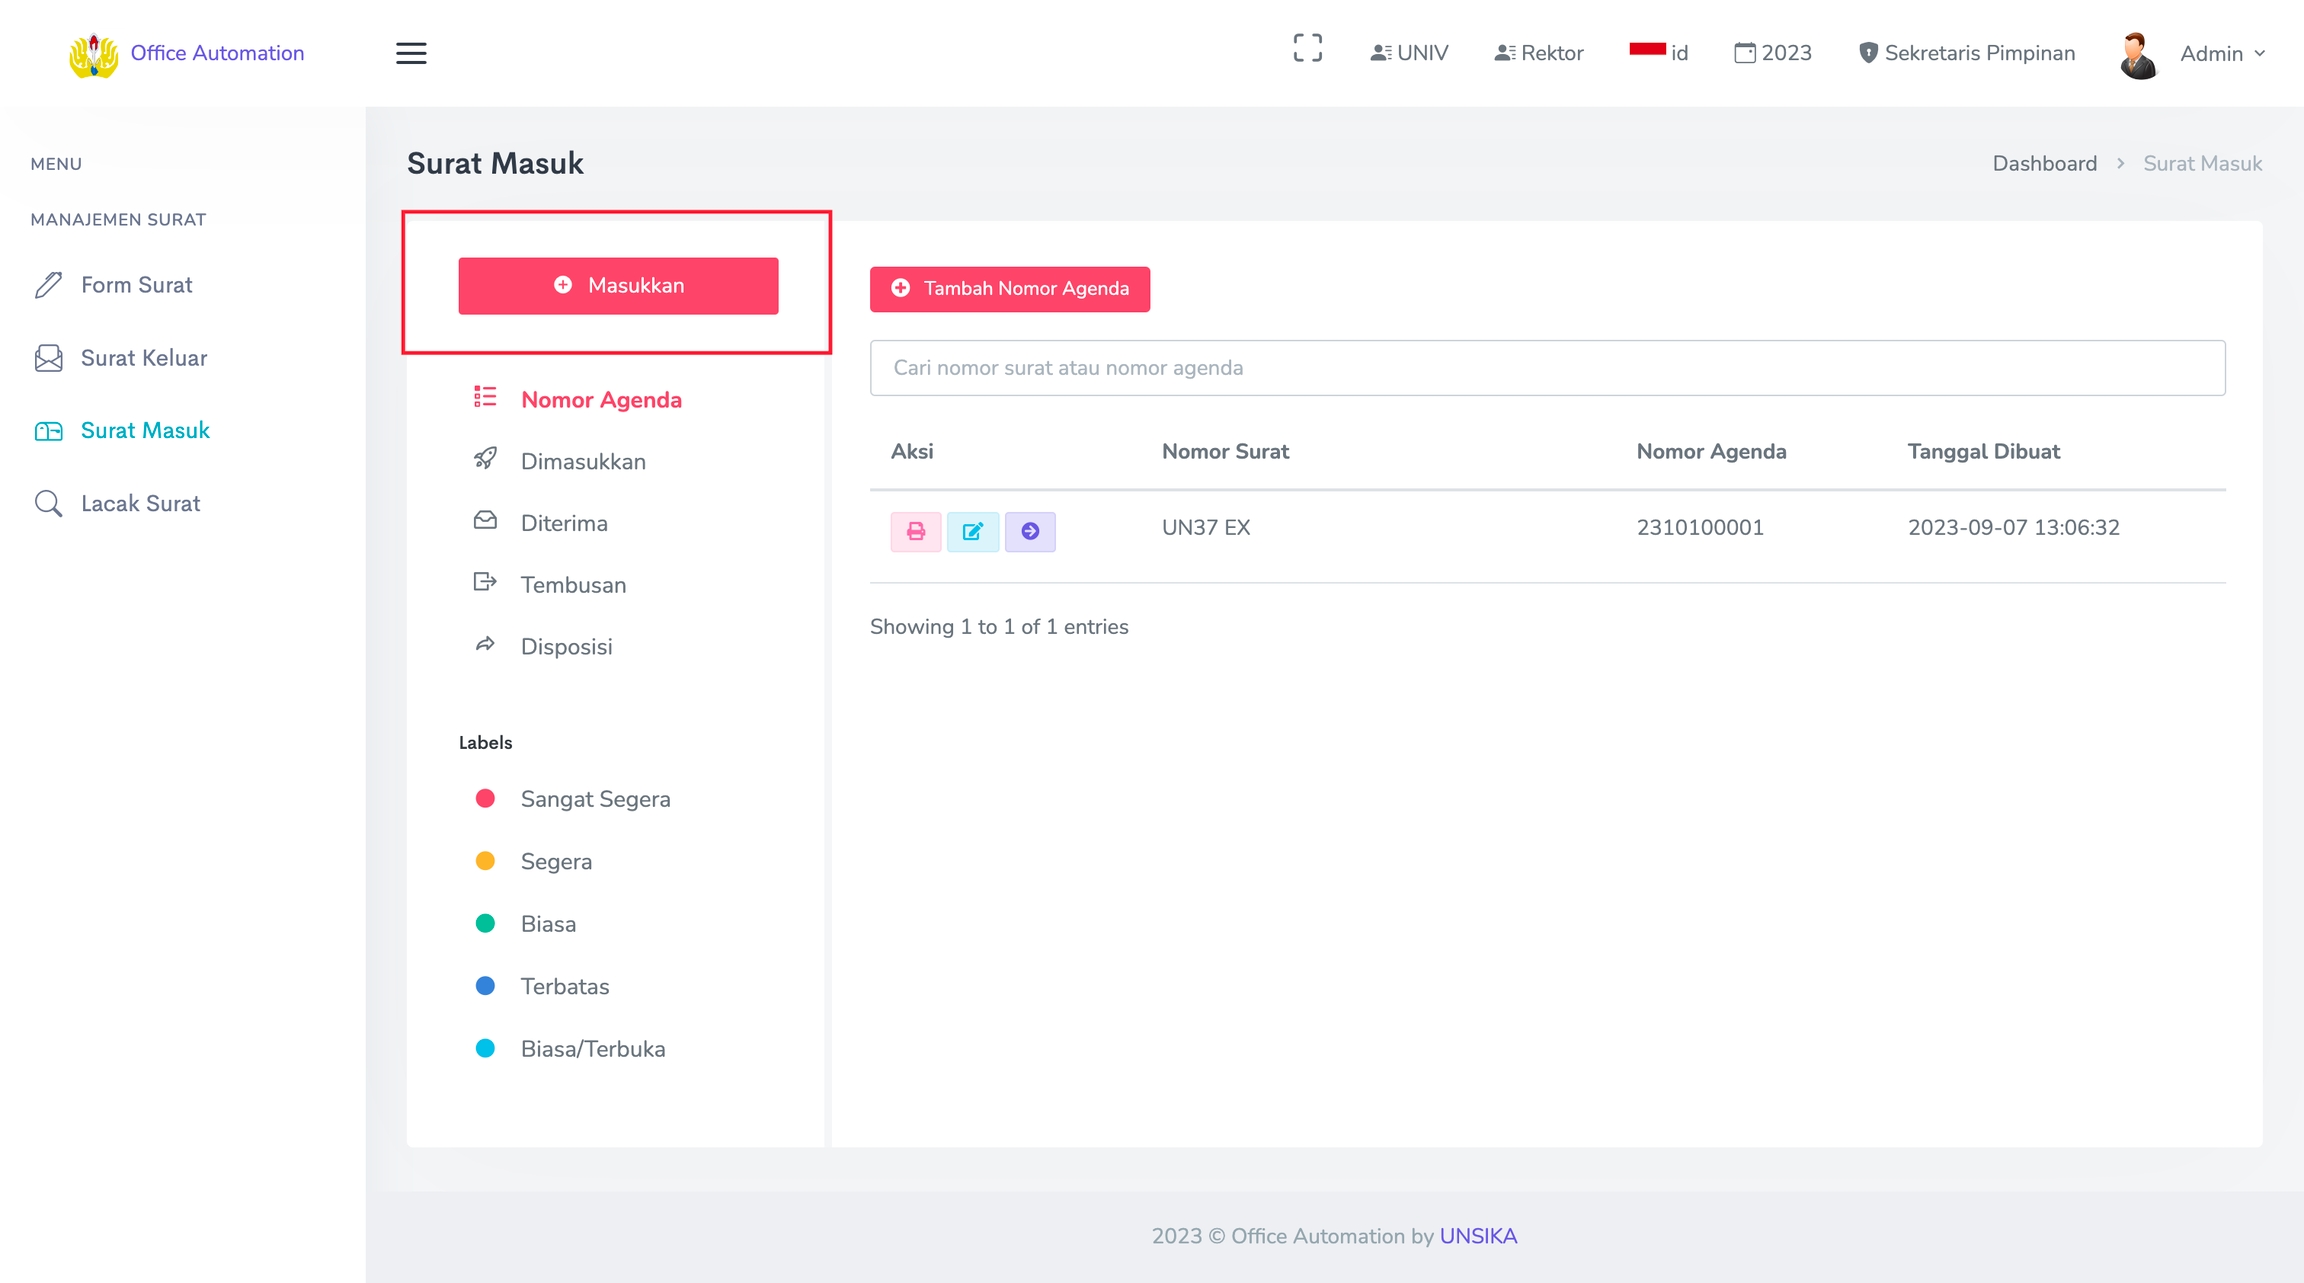
Task: Open the 2023 year selector
Action: (1772, 53)
